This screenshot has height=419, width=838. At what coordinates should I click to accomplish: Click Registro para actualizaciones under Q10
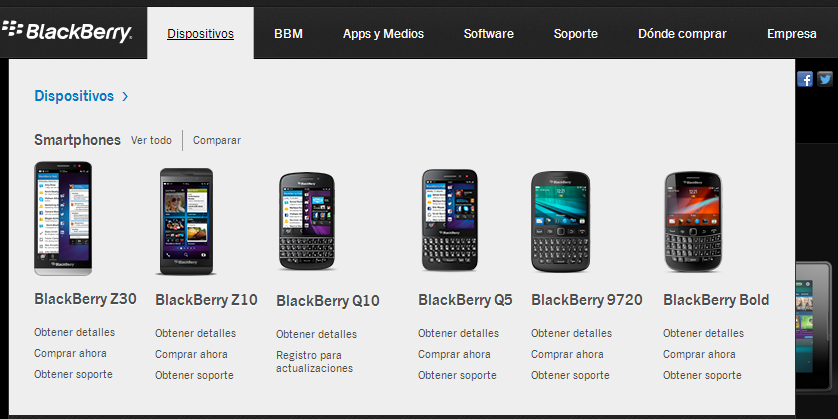(x=314, y=362)
